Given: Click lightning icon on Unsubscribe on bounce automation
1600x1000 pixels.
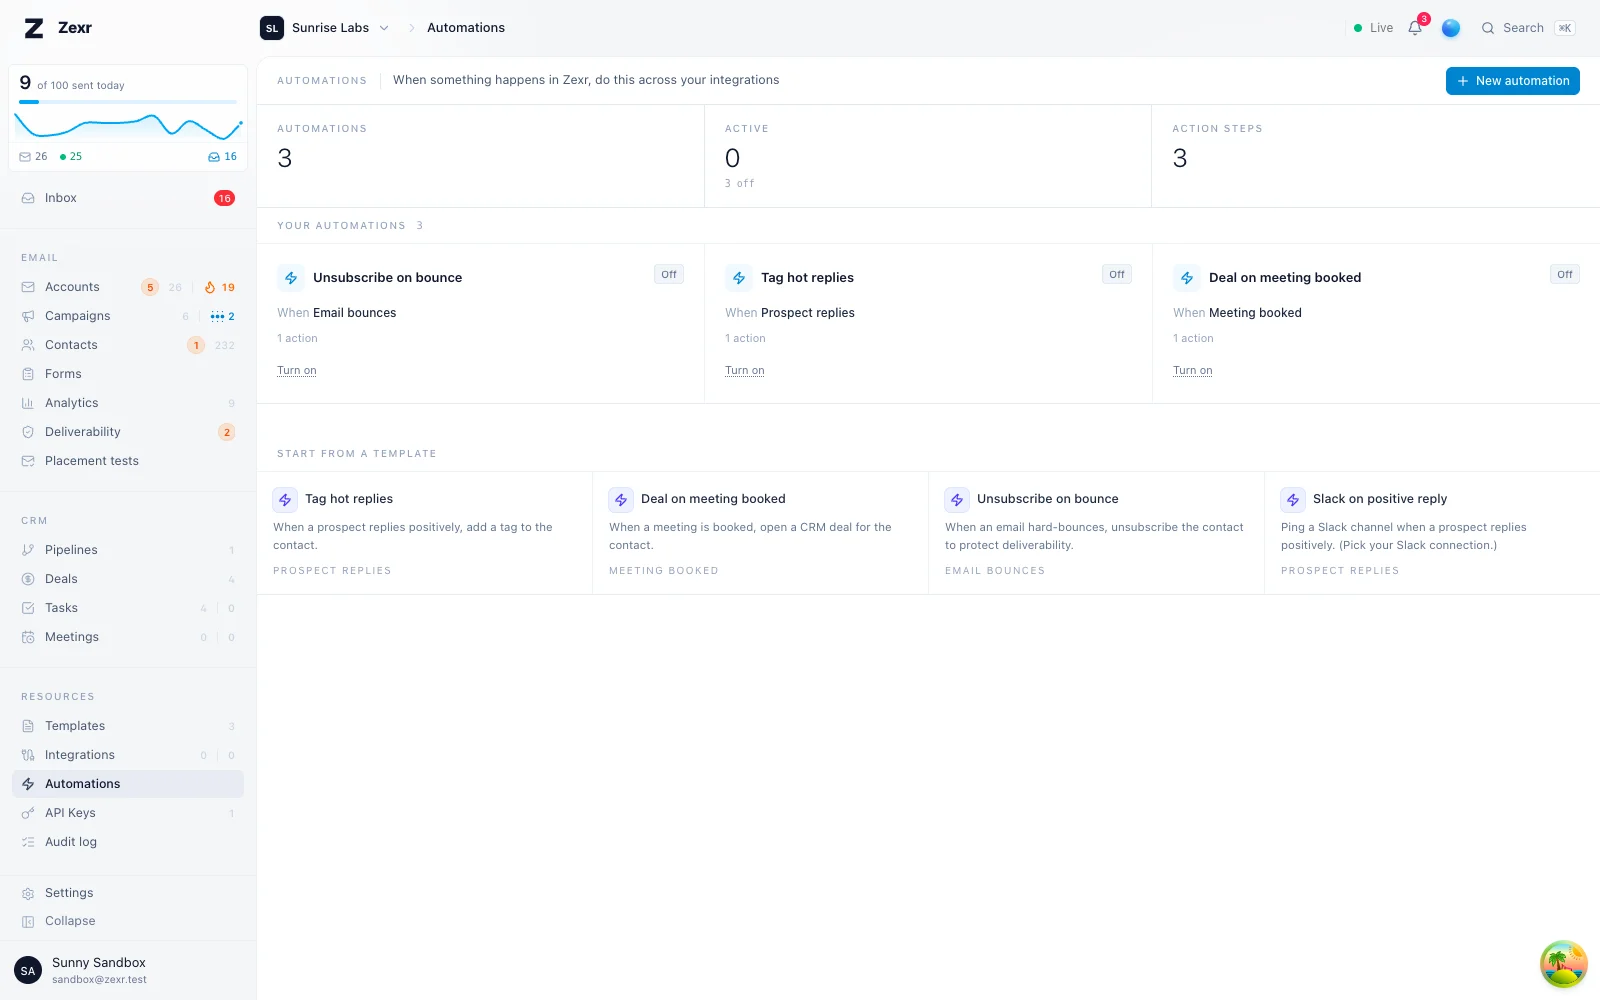Looking at the screenshot, I should pyautogui.click(x=291, y=278).
